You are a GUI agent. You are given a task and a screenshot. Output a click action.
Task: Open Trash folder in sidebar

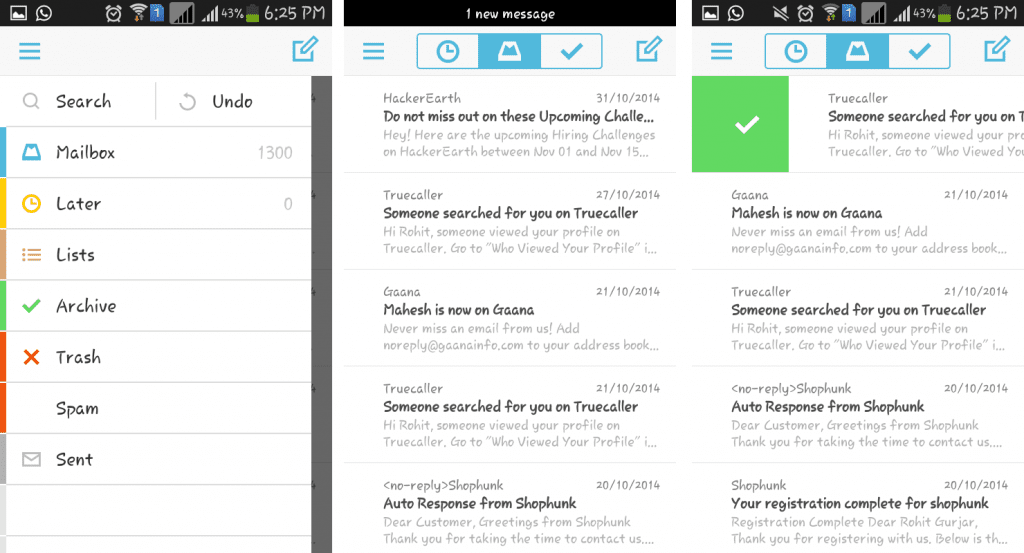pyautogui.click(x=155, y=357)
